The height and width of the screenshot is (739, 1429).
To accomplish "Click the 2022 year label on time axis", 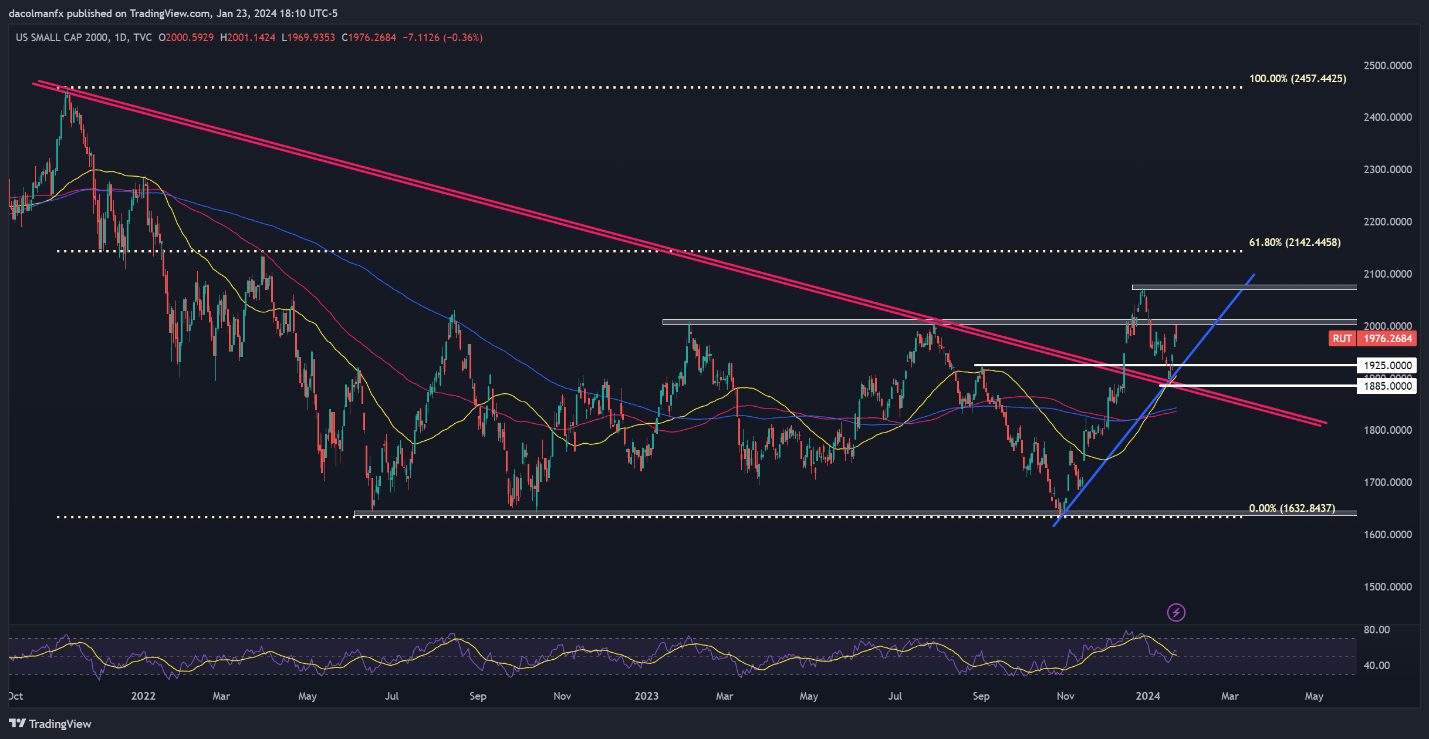I will (x=142, y=695).
